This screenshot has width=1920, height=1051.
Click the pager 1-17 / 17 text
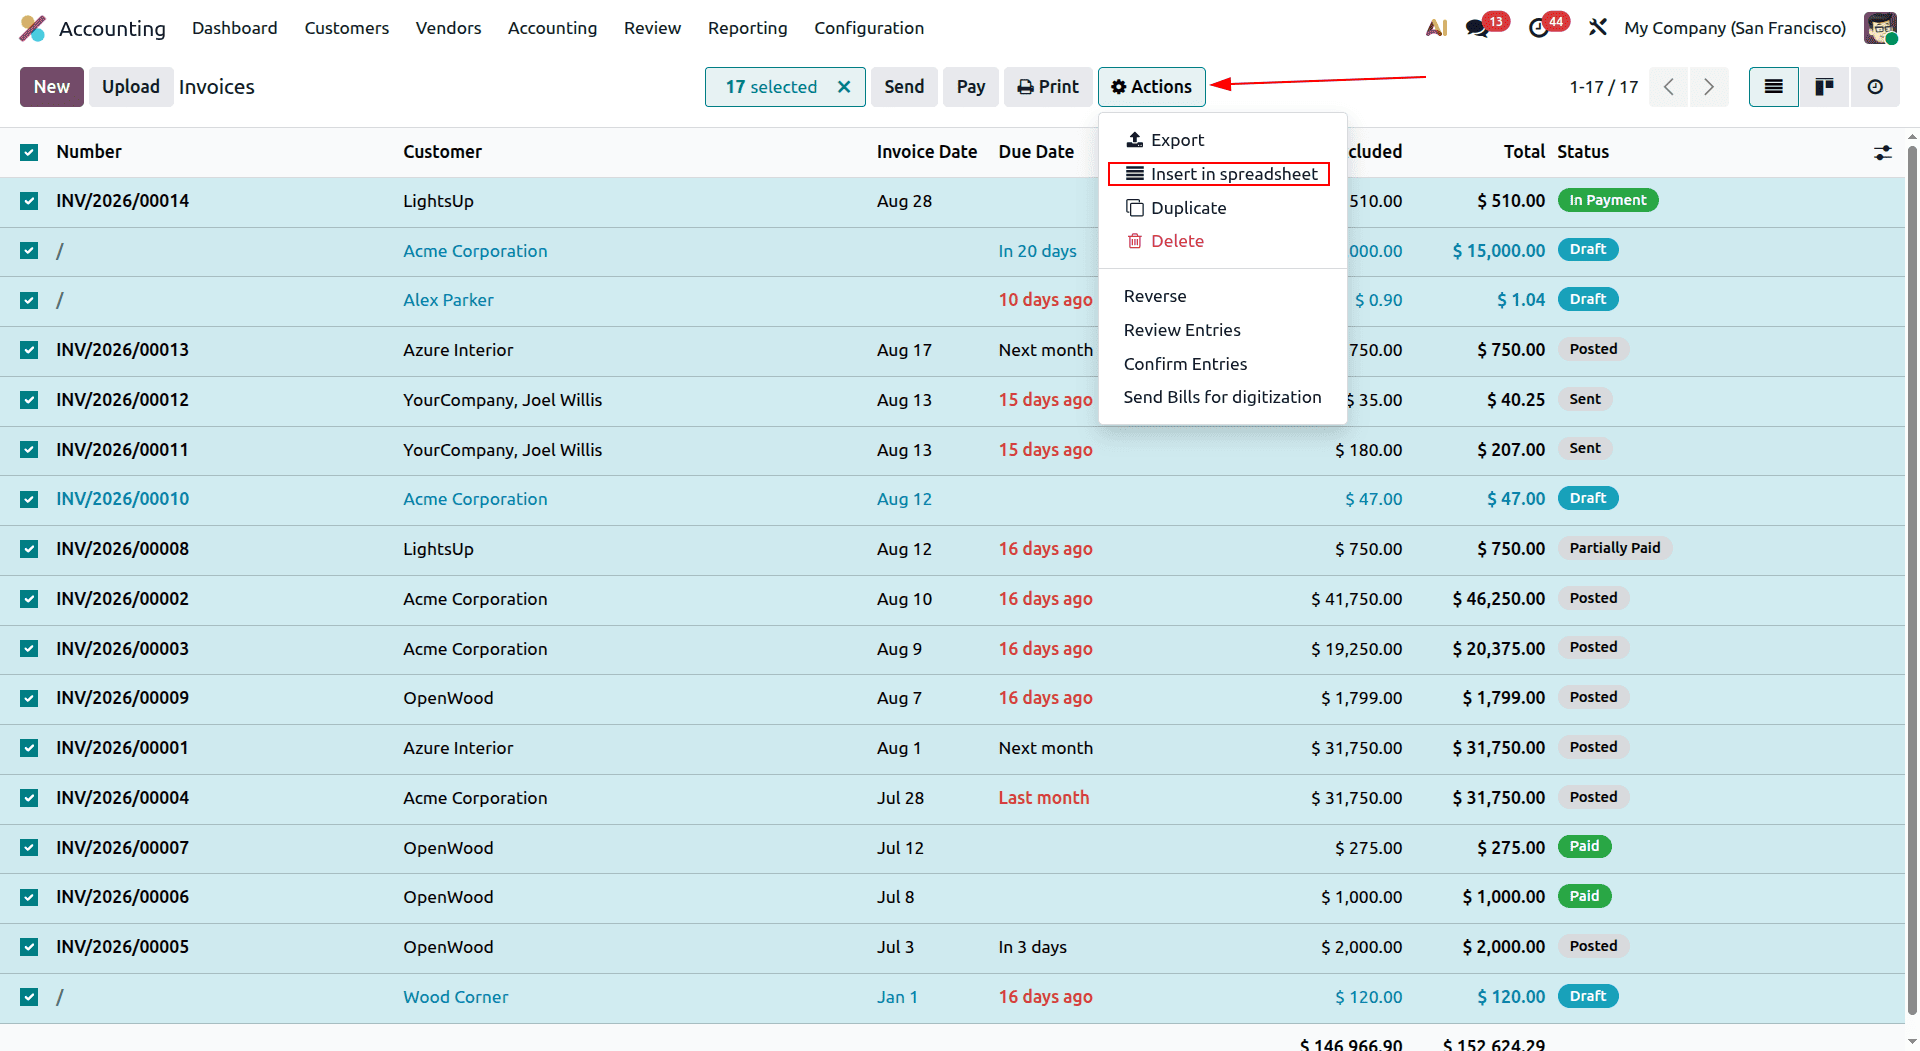1604,87
